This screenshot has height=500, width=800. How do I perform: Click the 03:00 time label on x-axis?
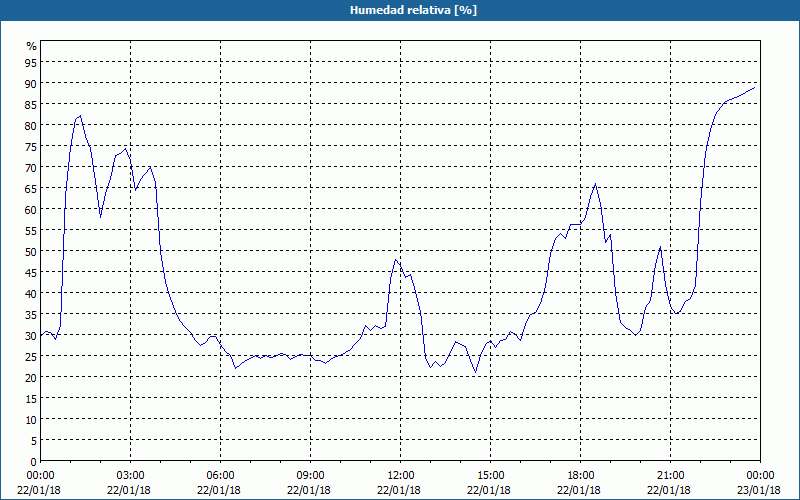pos(131,476)
